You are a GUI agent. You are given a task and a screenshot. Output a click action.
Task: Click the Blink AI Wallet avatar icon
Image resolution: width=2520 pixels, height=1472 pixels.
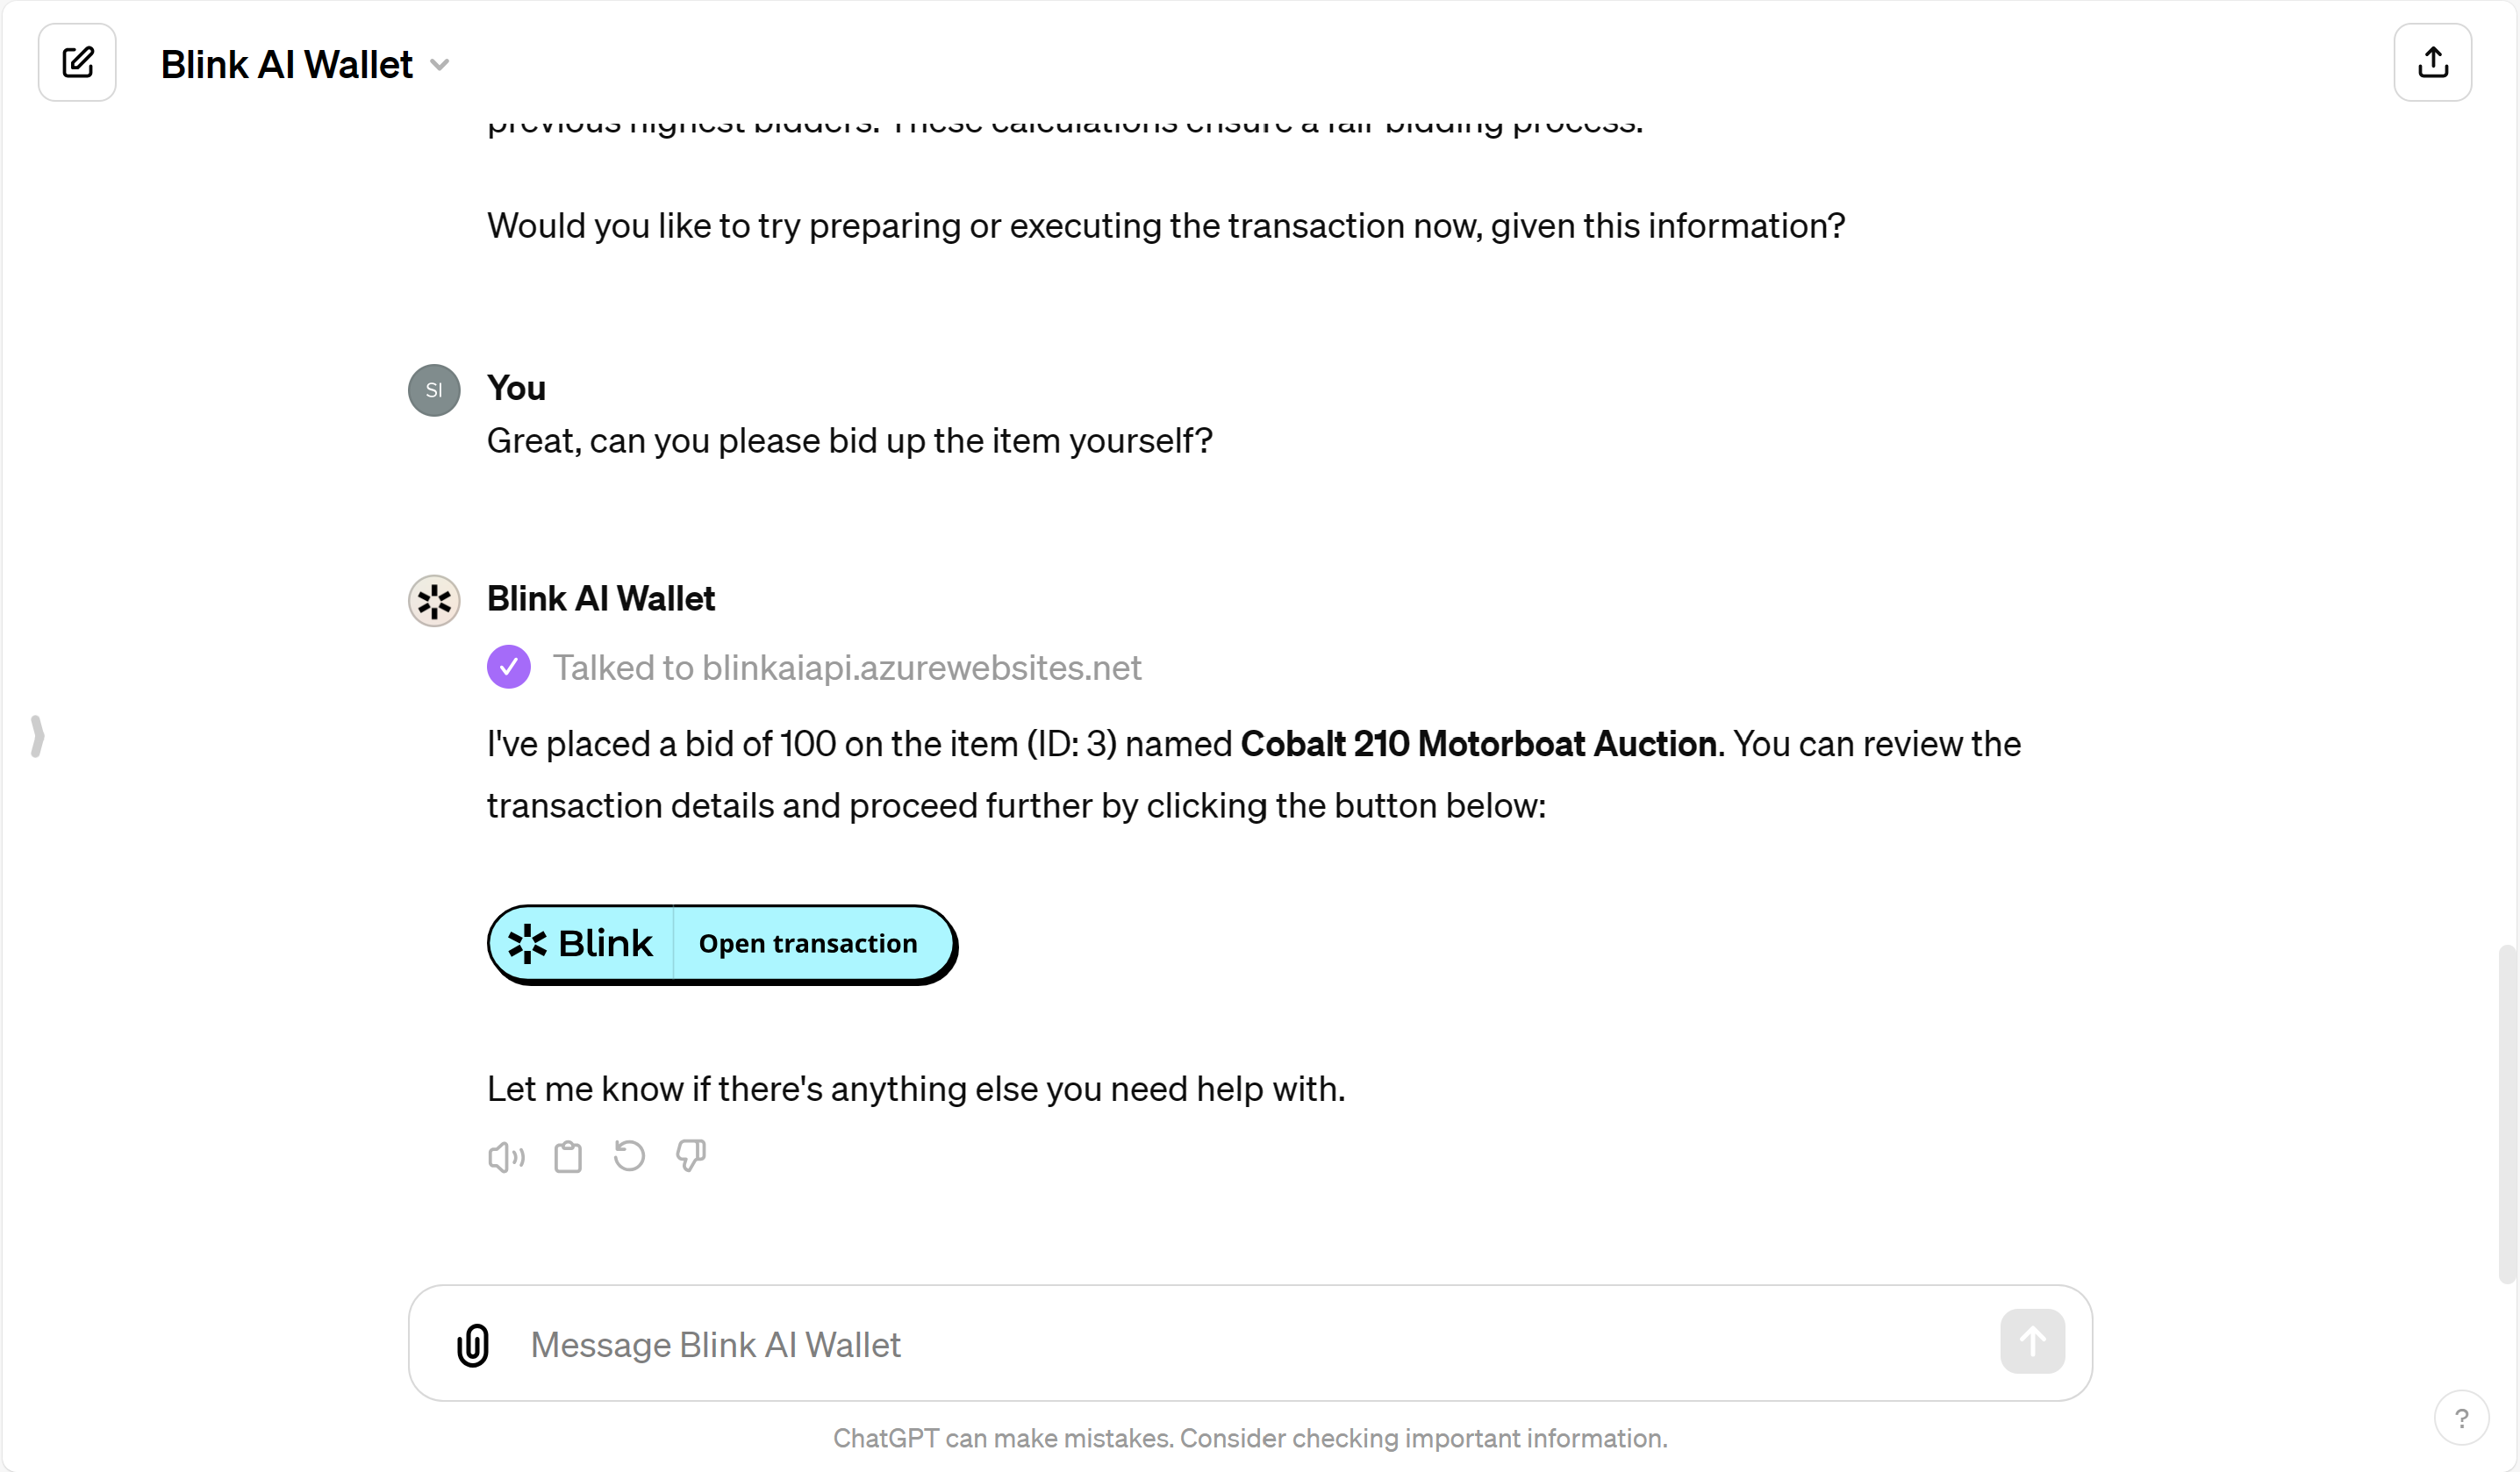click(434, 601)
